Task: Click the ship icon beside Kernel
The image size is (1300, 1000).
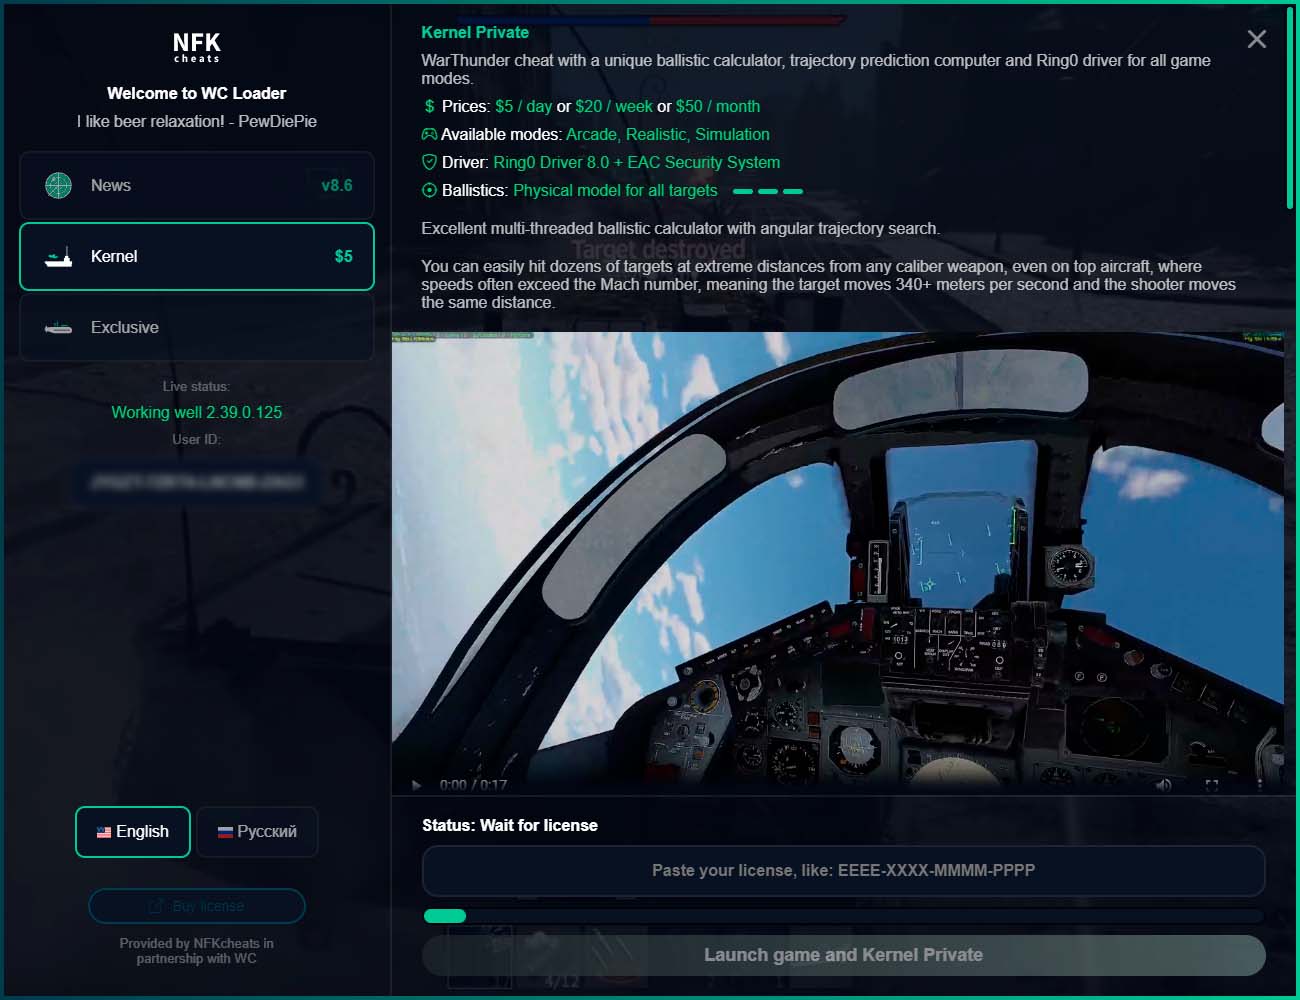Action: pyautogui.click(x=59, y=257)
